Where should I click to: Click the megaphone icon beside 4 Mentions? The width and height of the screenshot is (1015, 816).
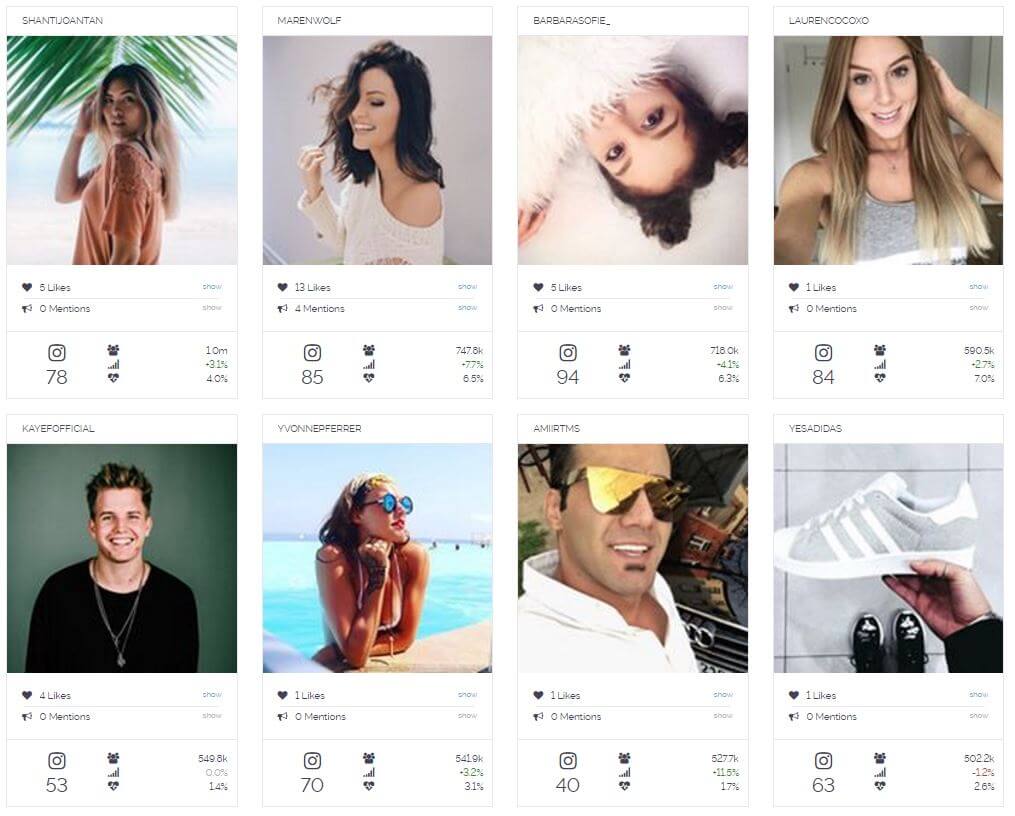pos(282,309)
